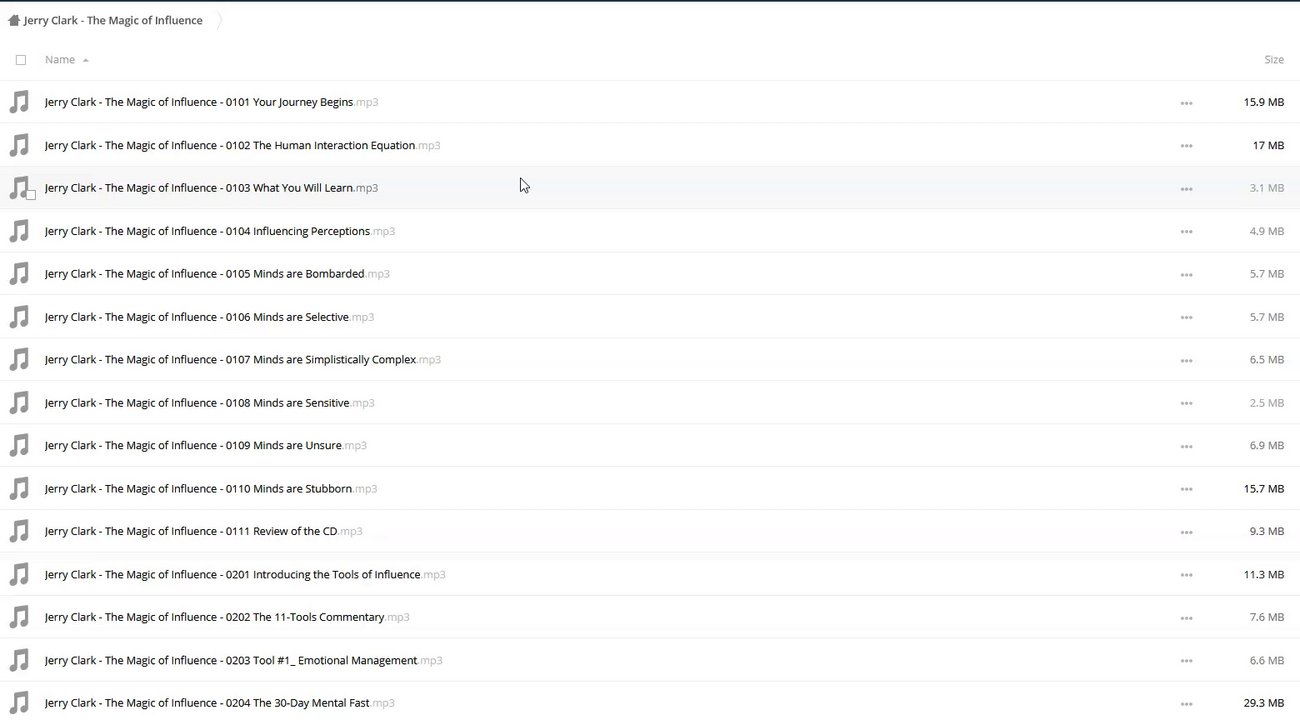1300x720 pixels.
Task: Tick the checkbox on the 0103 What You Will Learn row
Action: pos(31,195)
